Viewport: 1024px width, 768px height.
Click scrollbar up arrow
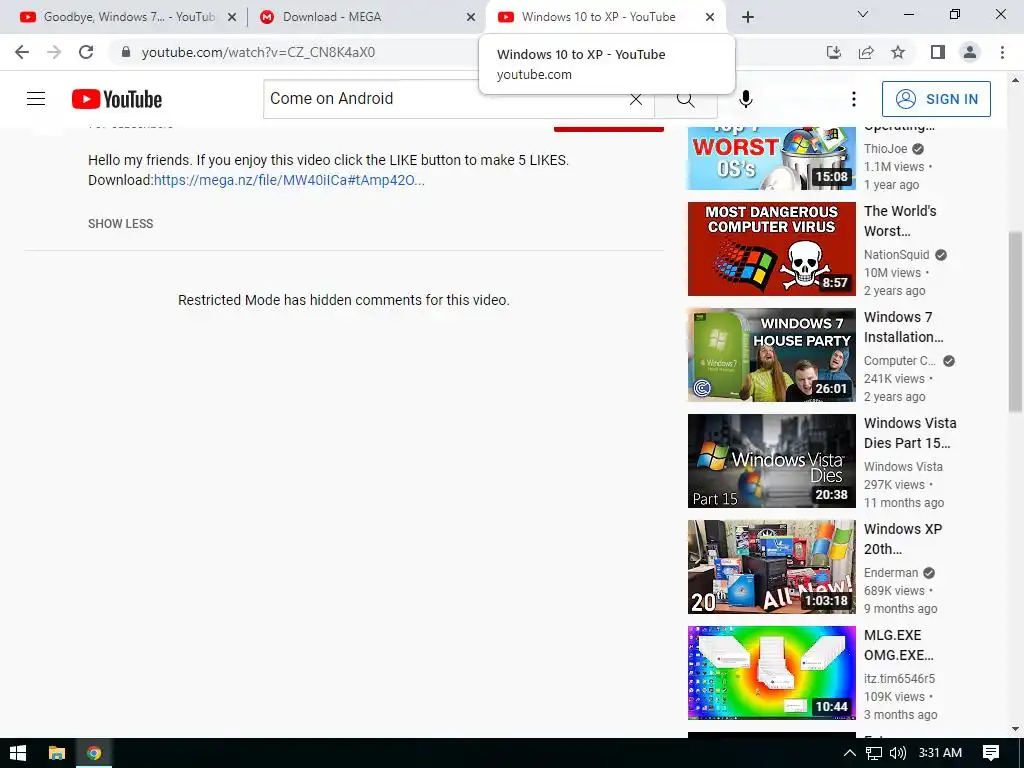pyautogui.click(x=1015, y=80)
